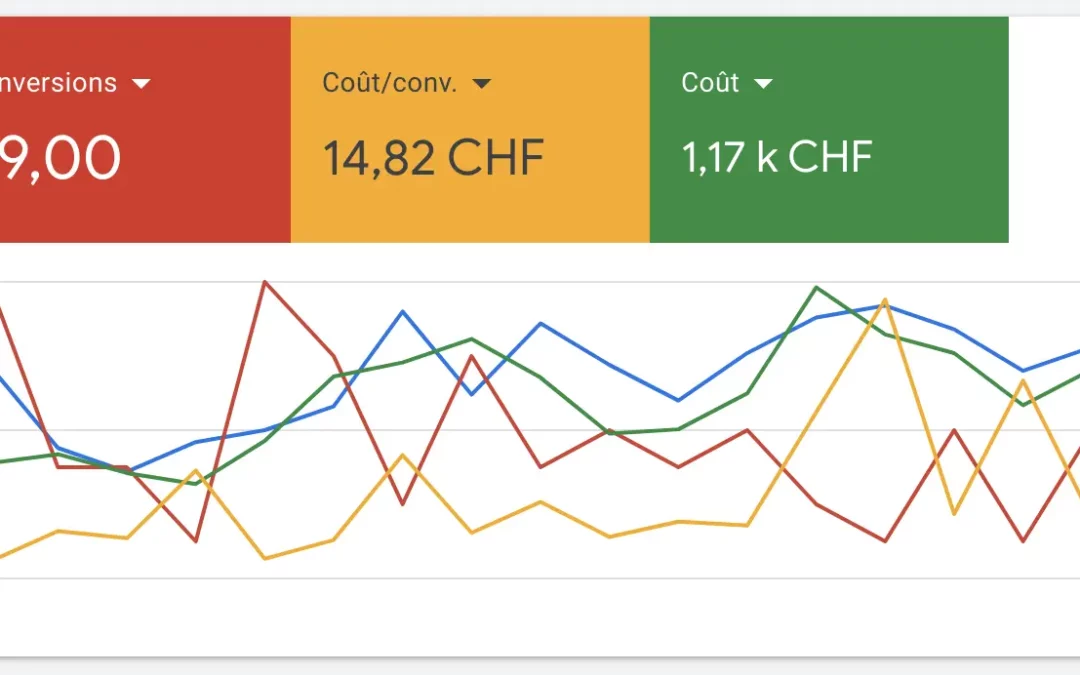
Task: Open the Conversions metric dropdown arrow
Action: pyautogui.click(x=141, y=83)
